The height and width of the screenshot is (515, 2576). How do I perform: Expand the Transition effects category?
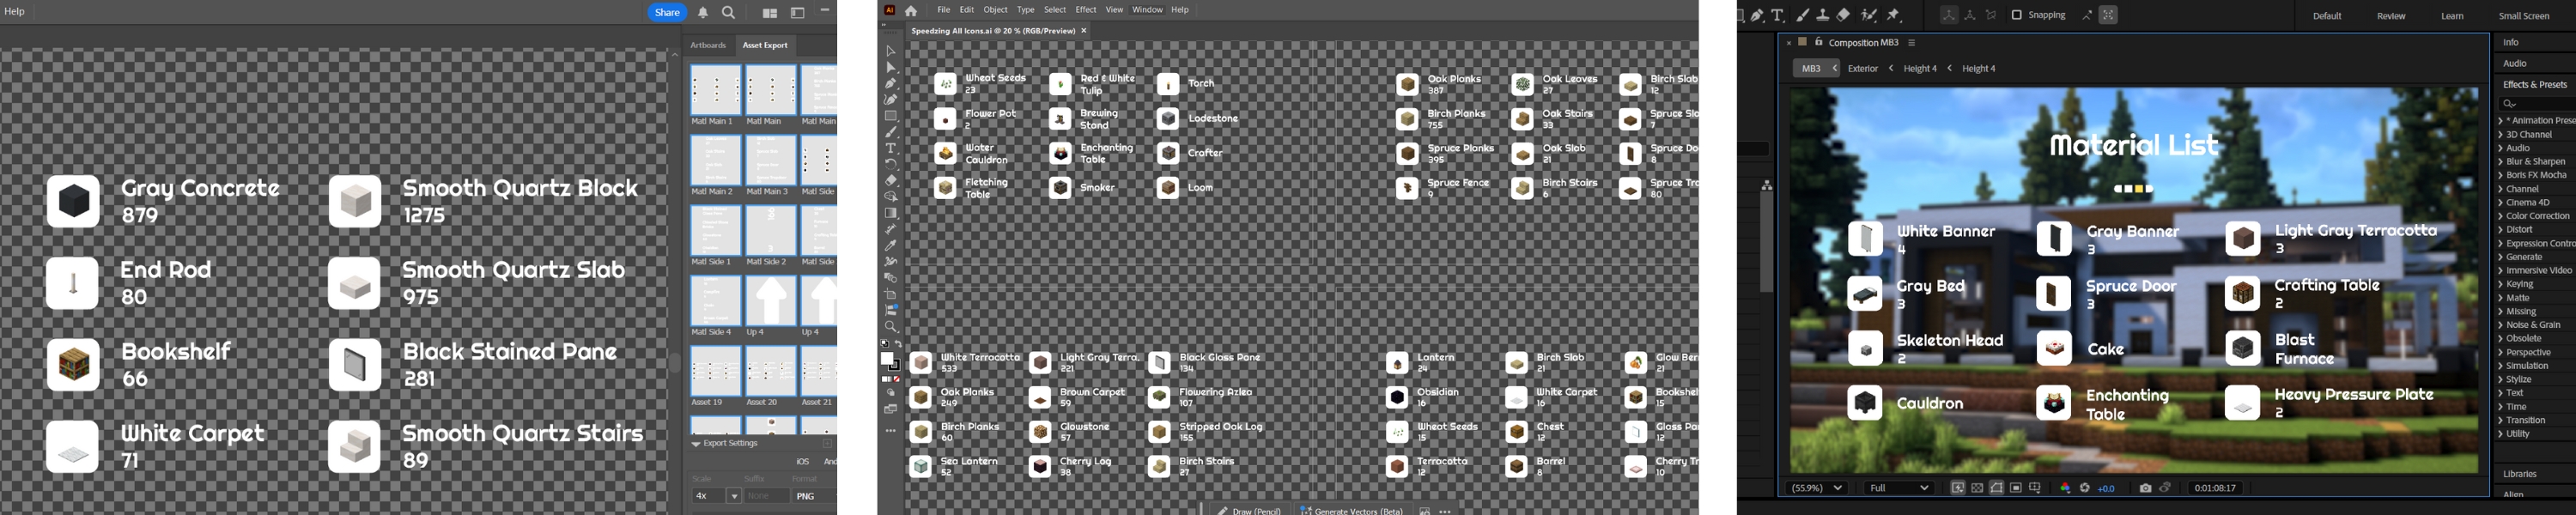coord(2501,421)
